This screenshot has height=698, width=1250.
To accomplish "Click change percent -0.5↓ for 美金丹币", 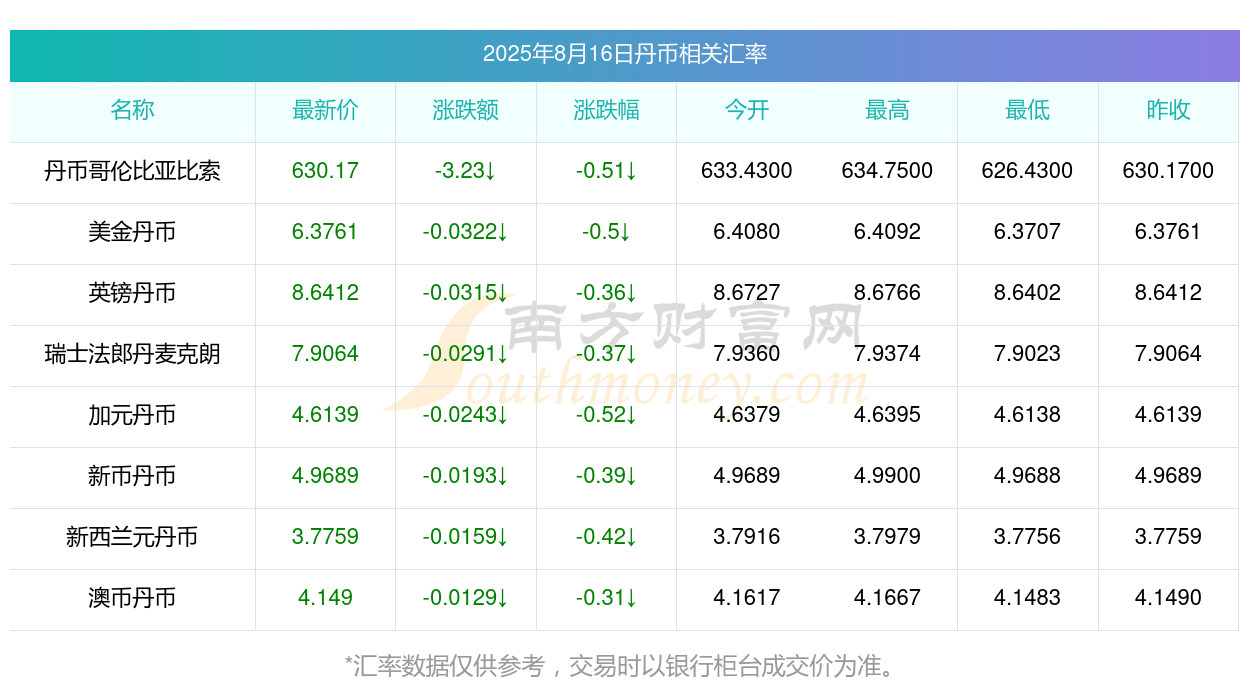I will pos(607,232).
